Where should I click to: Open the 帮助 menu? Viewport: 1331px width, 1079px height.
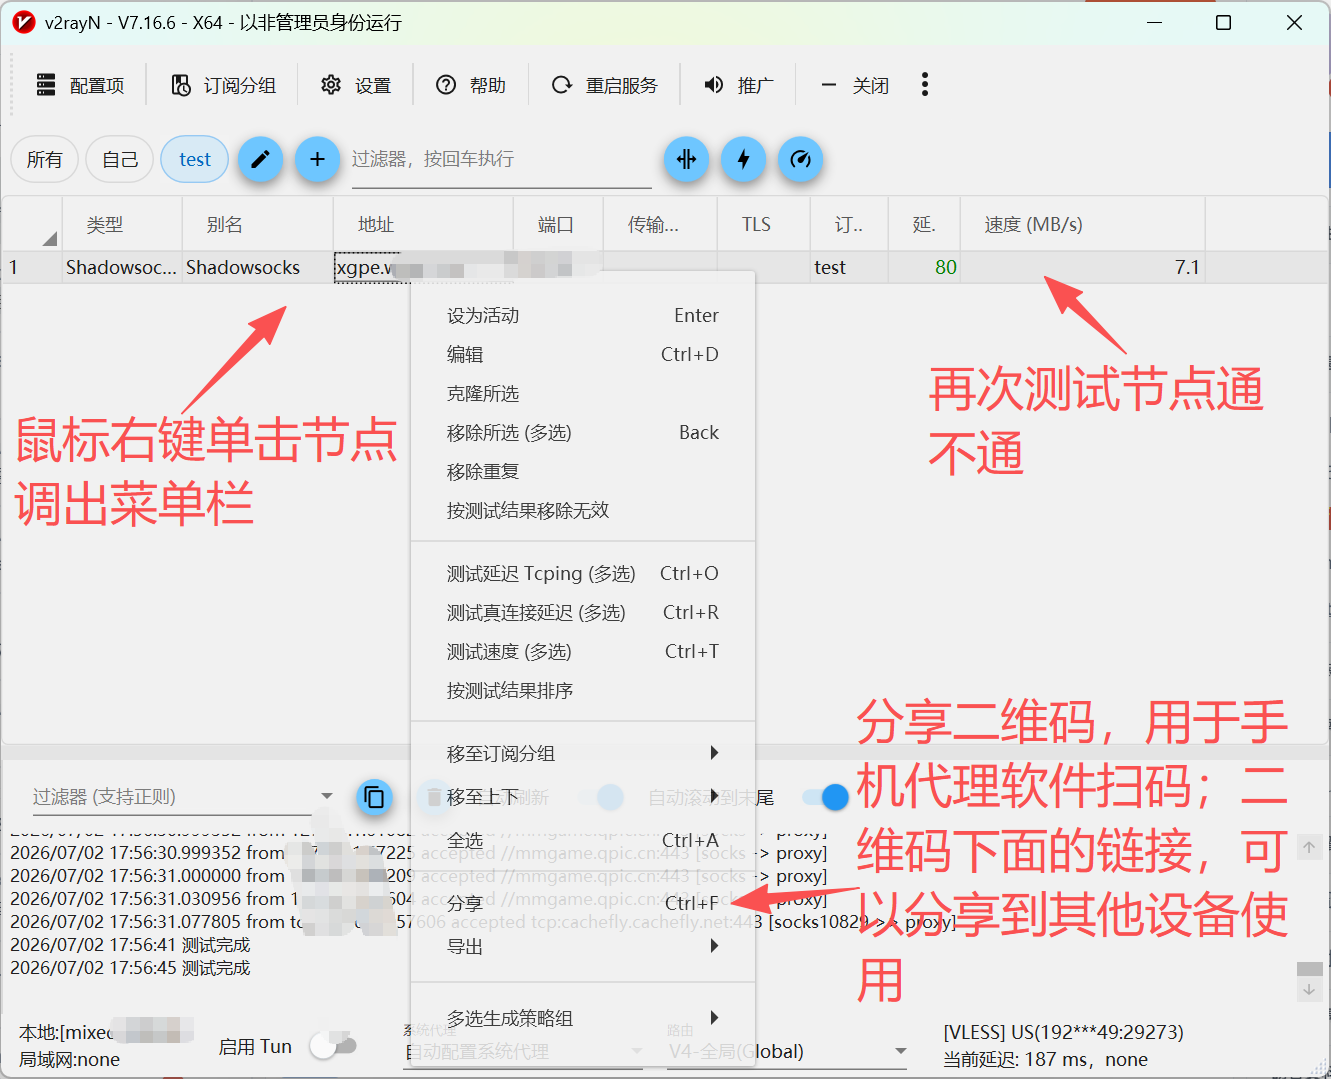pos(471,85)
